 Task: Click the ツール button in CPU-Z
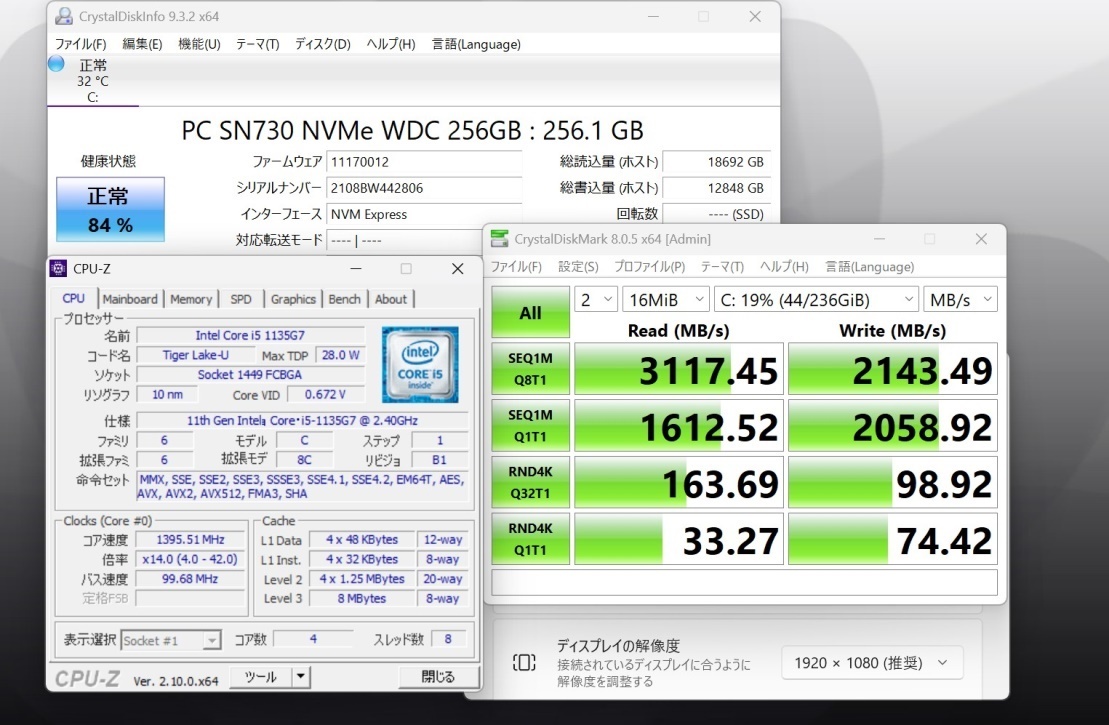[261, 677]
